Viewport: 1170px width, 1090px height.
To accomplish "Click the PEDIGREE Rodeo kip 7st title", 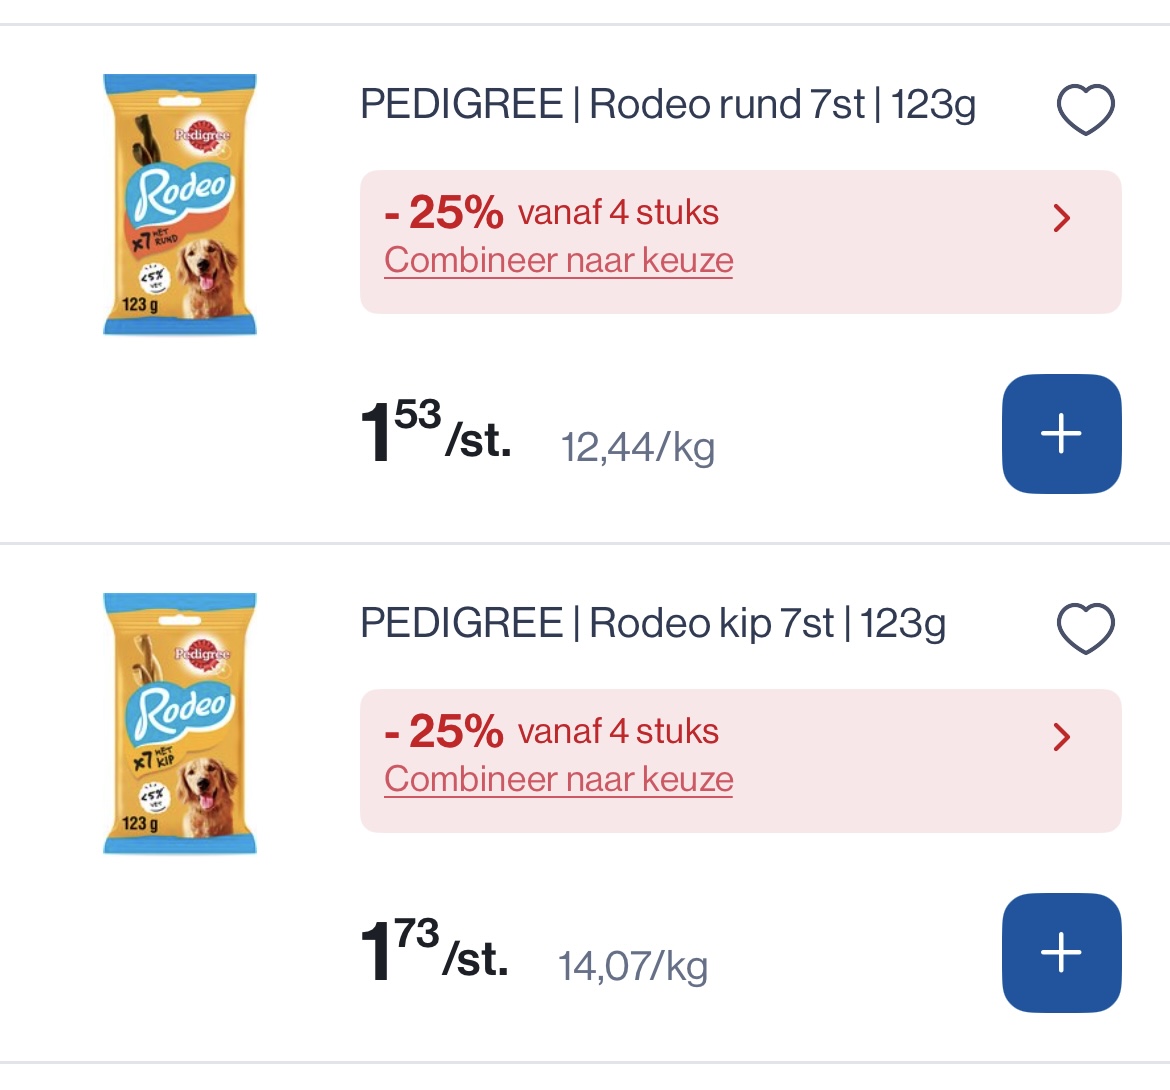I will point(653,621).
